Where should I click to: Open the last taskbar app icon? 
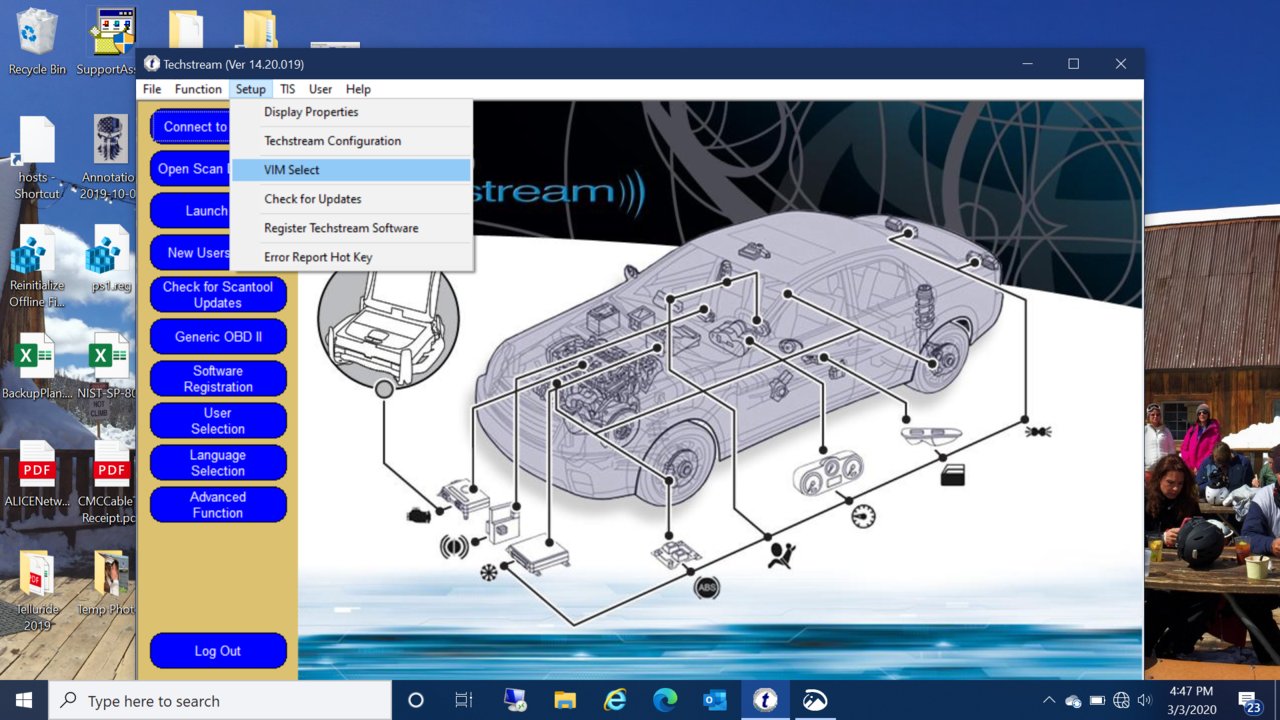pos(815,700)
